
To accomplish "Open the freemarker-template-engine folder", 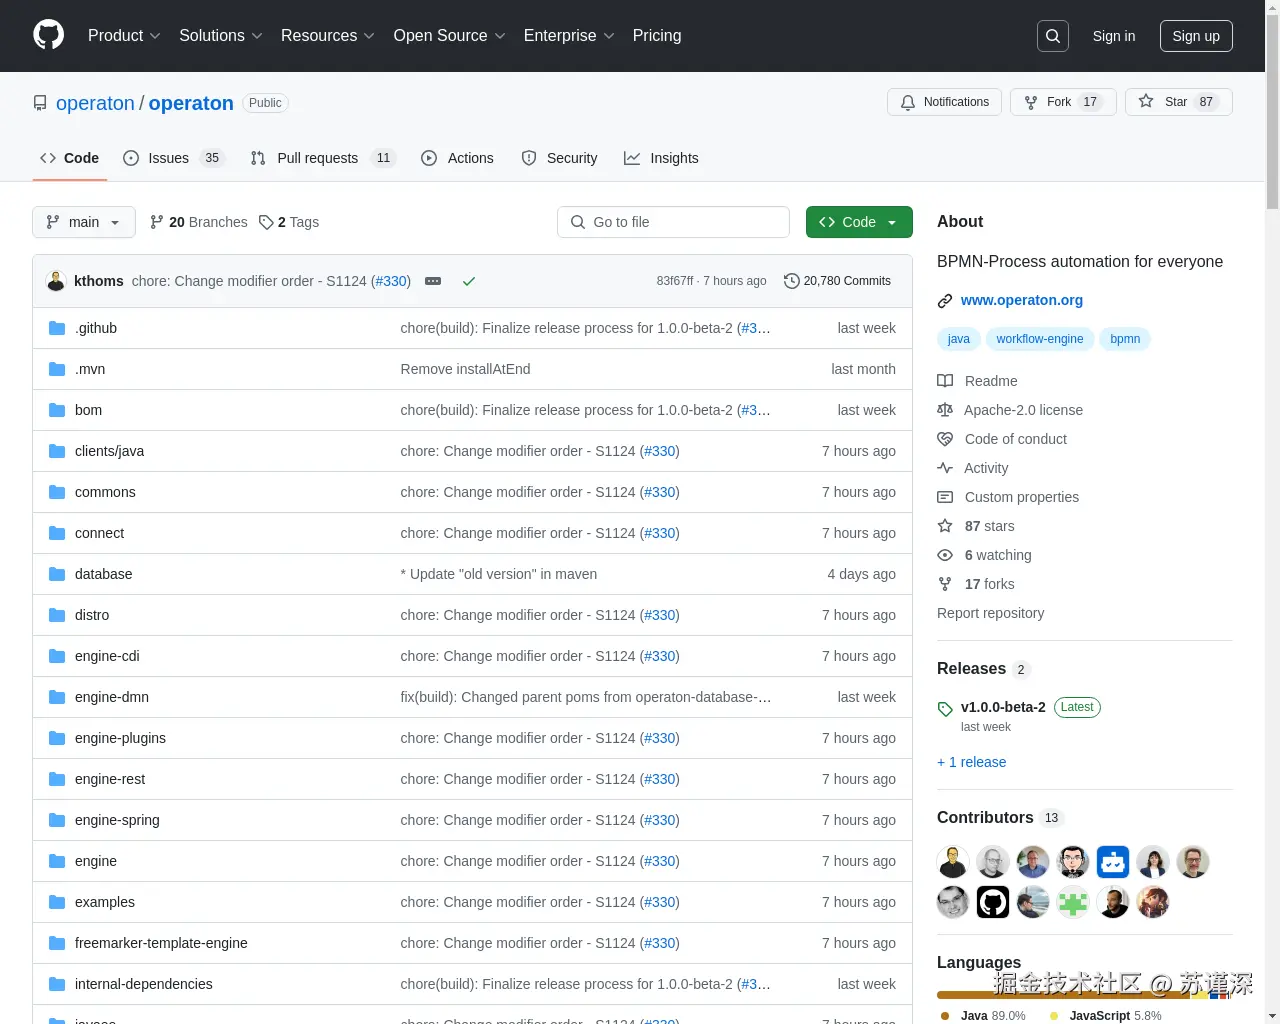I will [161, 943].
